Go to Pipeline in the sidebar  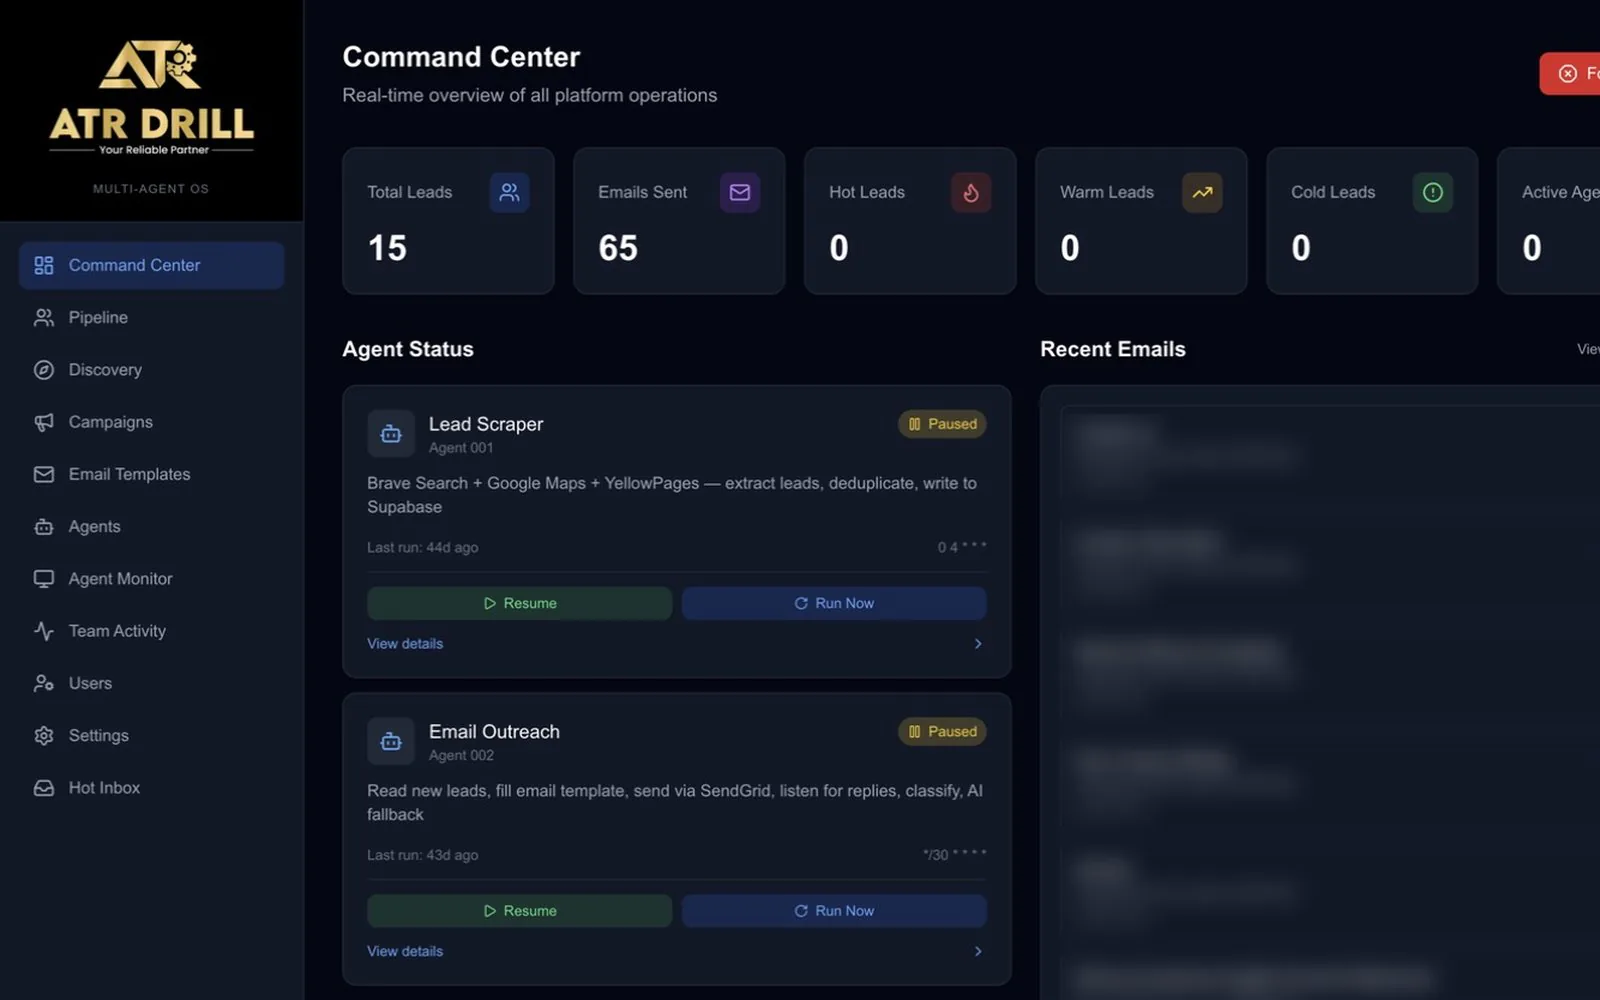(x=151, y=317)
